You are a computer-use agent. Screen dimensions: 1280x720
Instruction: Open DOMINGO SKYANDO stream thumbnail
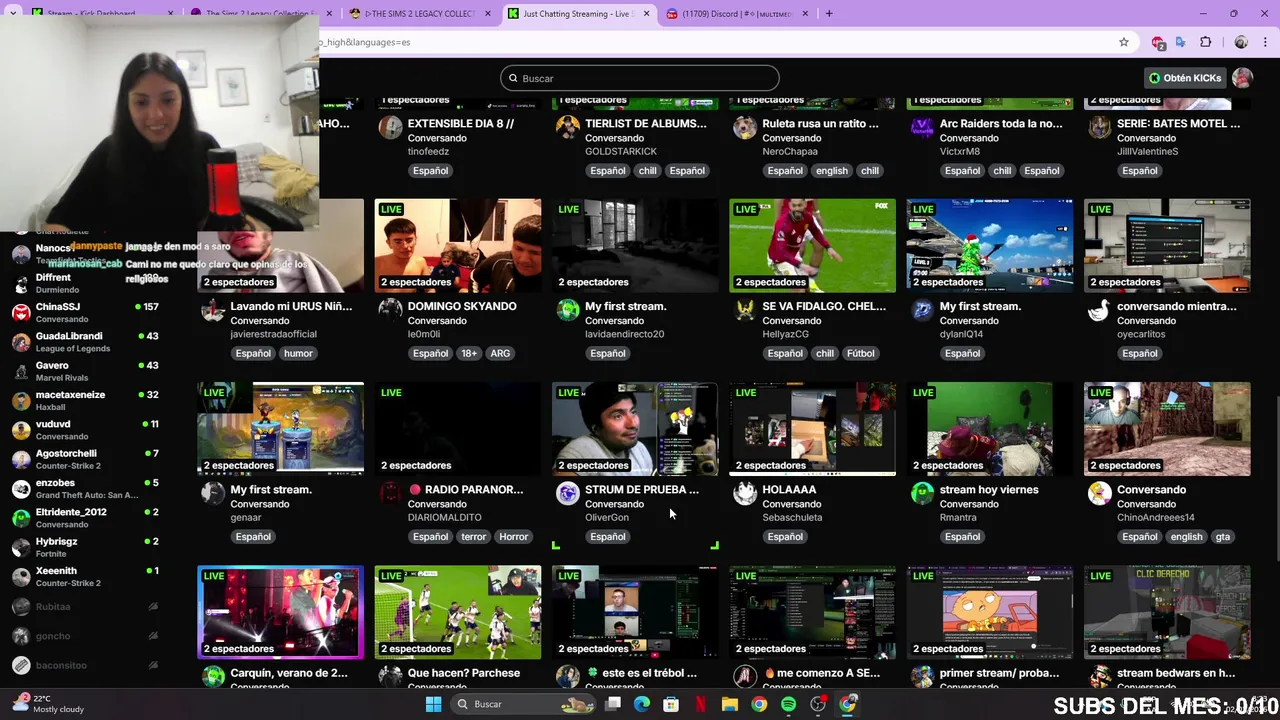[x=458, y=245]
